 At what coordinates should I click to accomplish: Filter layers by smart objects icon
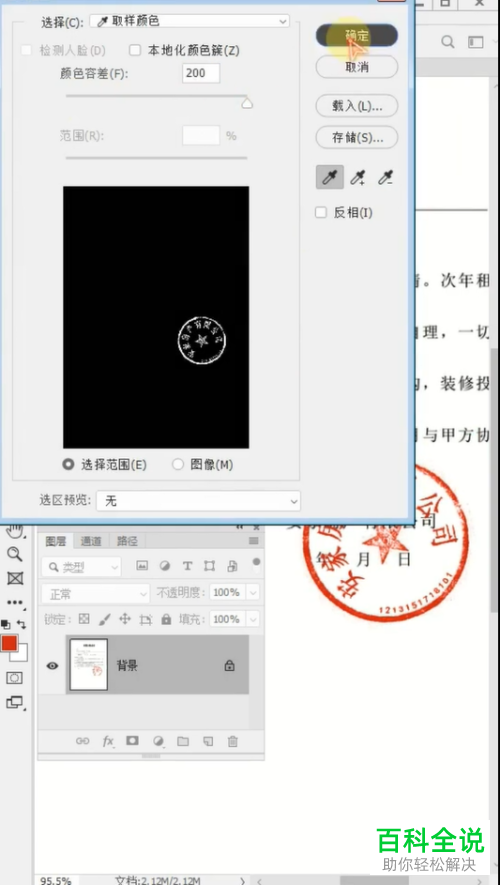(232, 566)
